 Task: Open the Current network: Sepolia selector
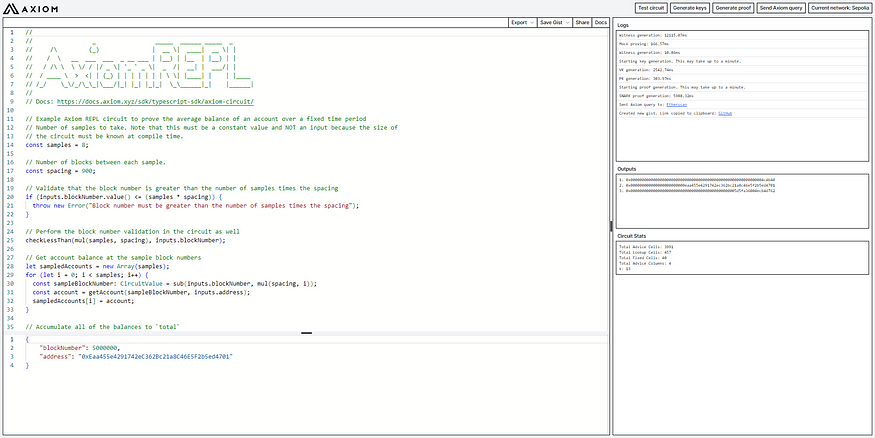click(x=840, y=8)
